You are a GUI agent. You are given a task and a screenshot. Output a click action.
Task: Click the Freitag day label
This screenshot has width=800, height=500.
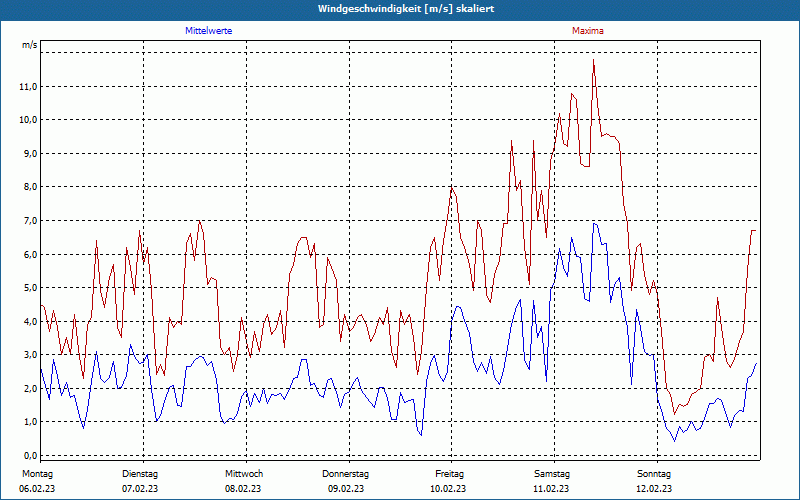(449, 474)
